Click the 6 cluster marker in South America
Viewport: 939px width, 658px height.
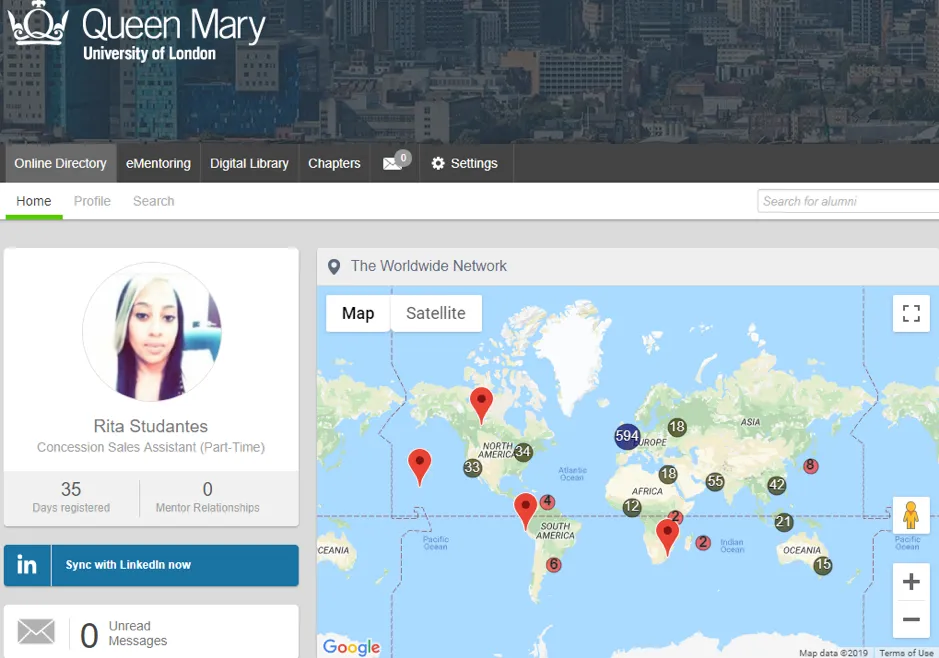[554, 565]
